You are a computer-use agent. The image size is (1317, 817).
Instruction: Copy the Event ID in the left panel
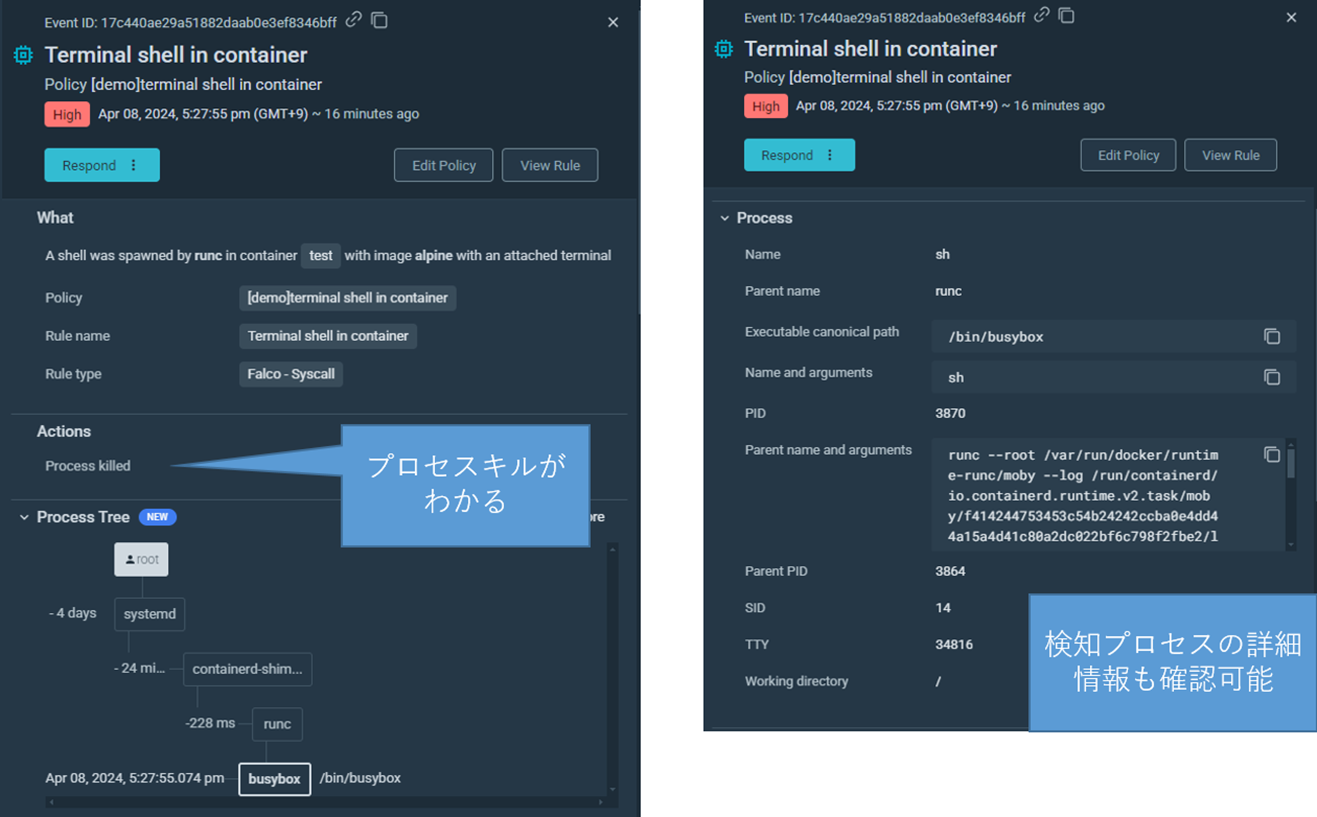coord(379,19)
